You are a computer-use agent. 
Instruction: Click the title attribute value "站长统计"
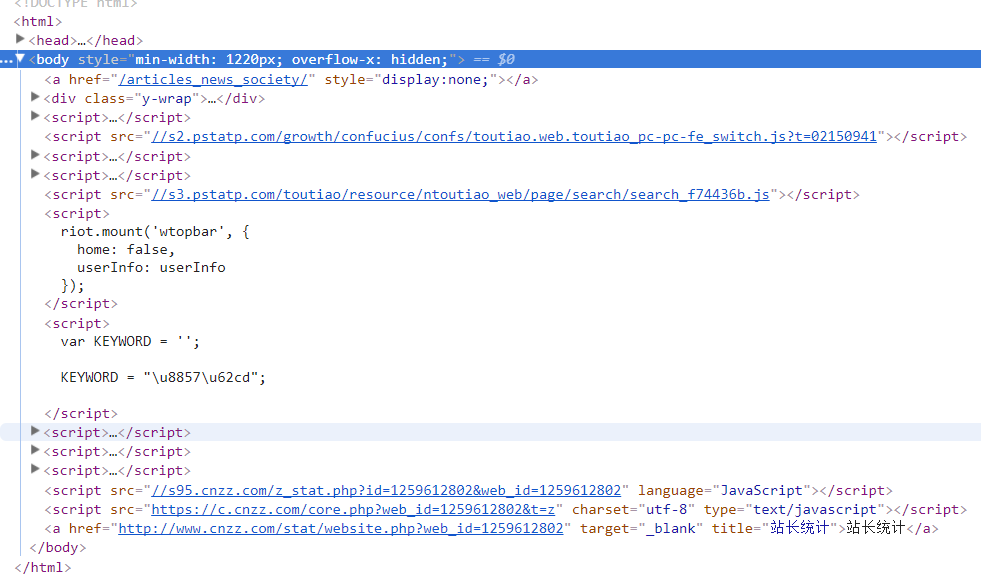(x=799, y=529)
